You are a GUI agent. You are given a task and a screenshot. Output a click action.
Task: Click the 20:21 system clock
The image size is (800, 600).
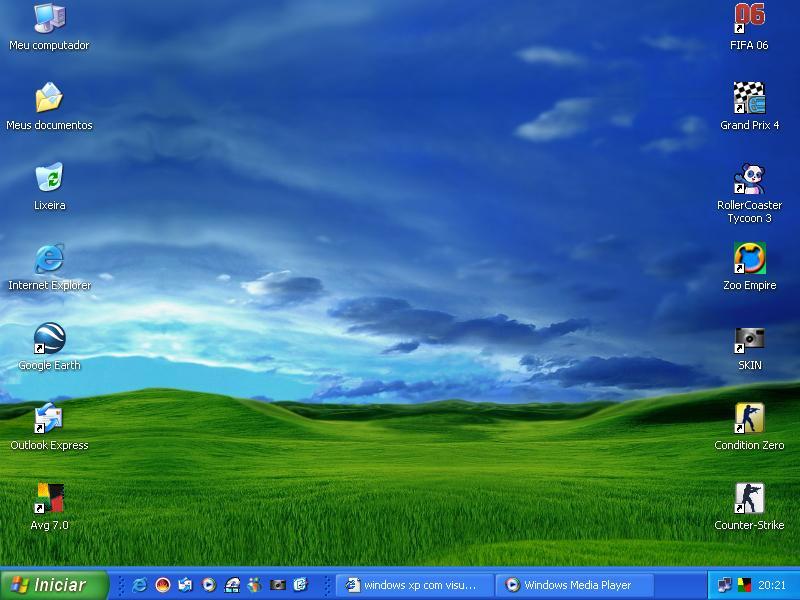tap(772, 585)
